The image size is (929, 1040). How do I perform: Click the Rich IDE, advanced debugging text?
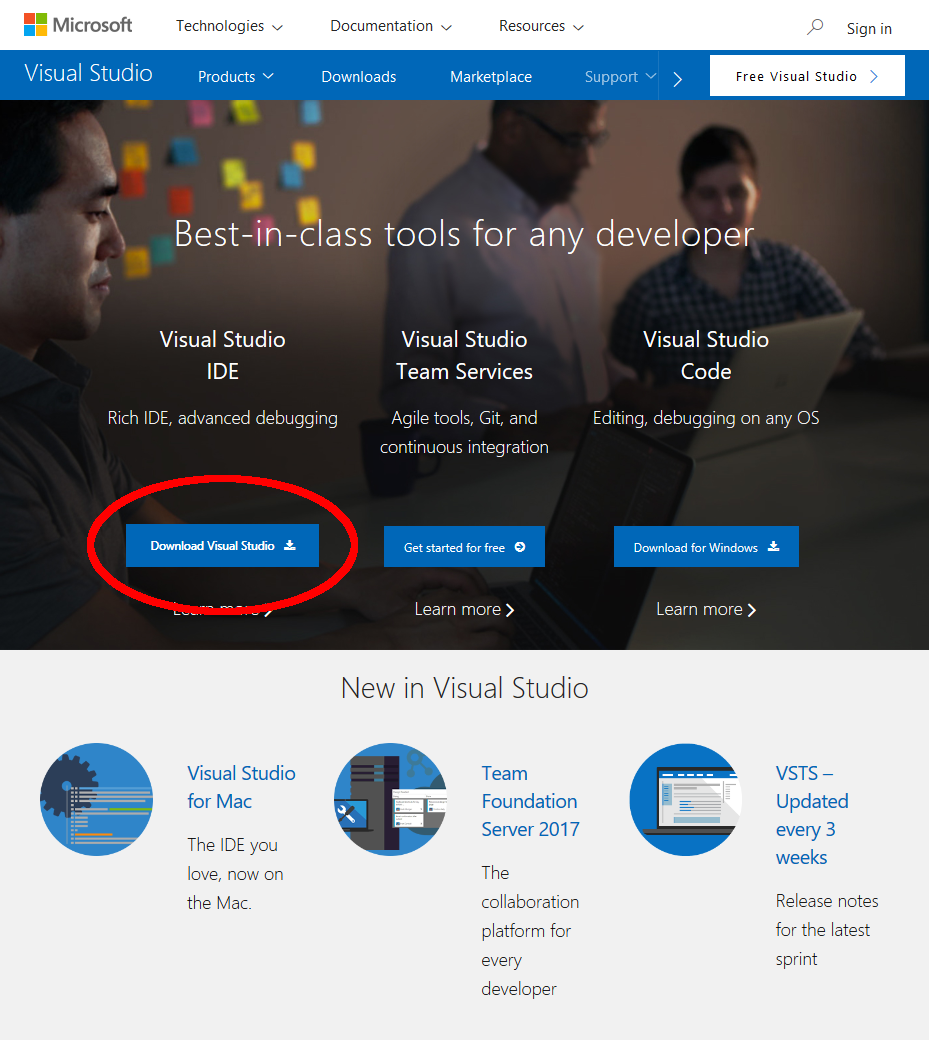[223, 418]
